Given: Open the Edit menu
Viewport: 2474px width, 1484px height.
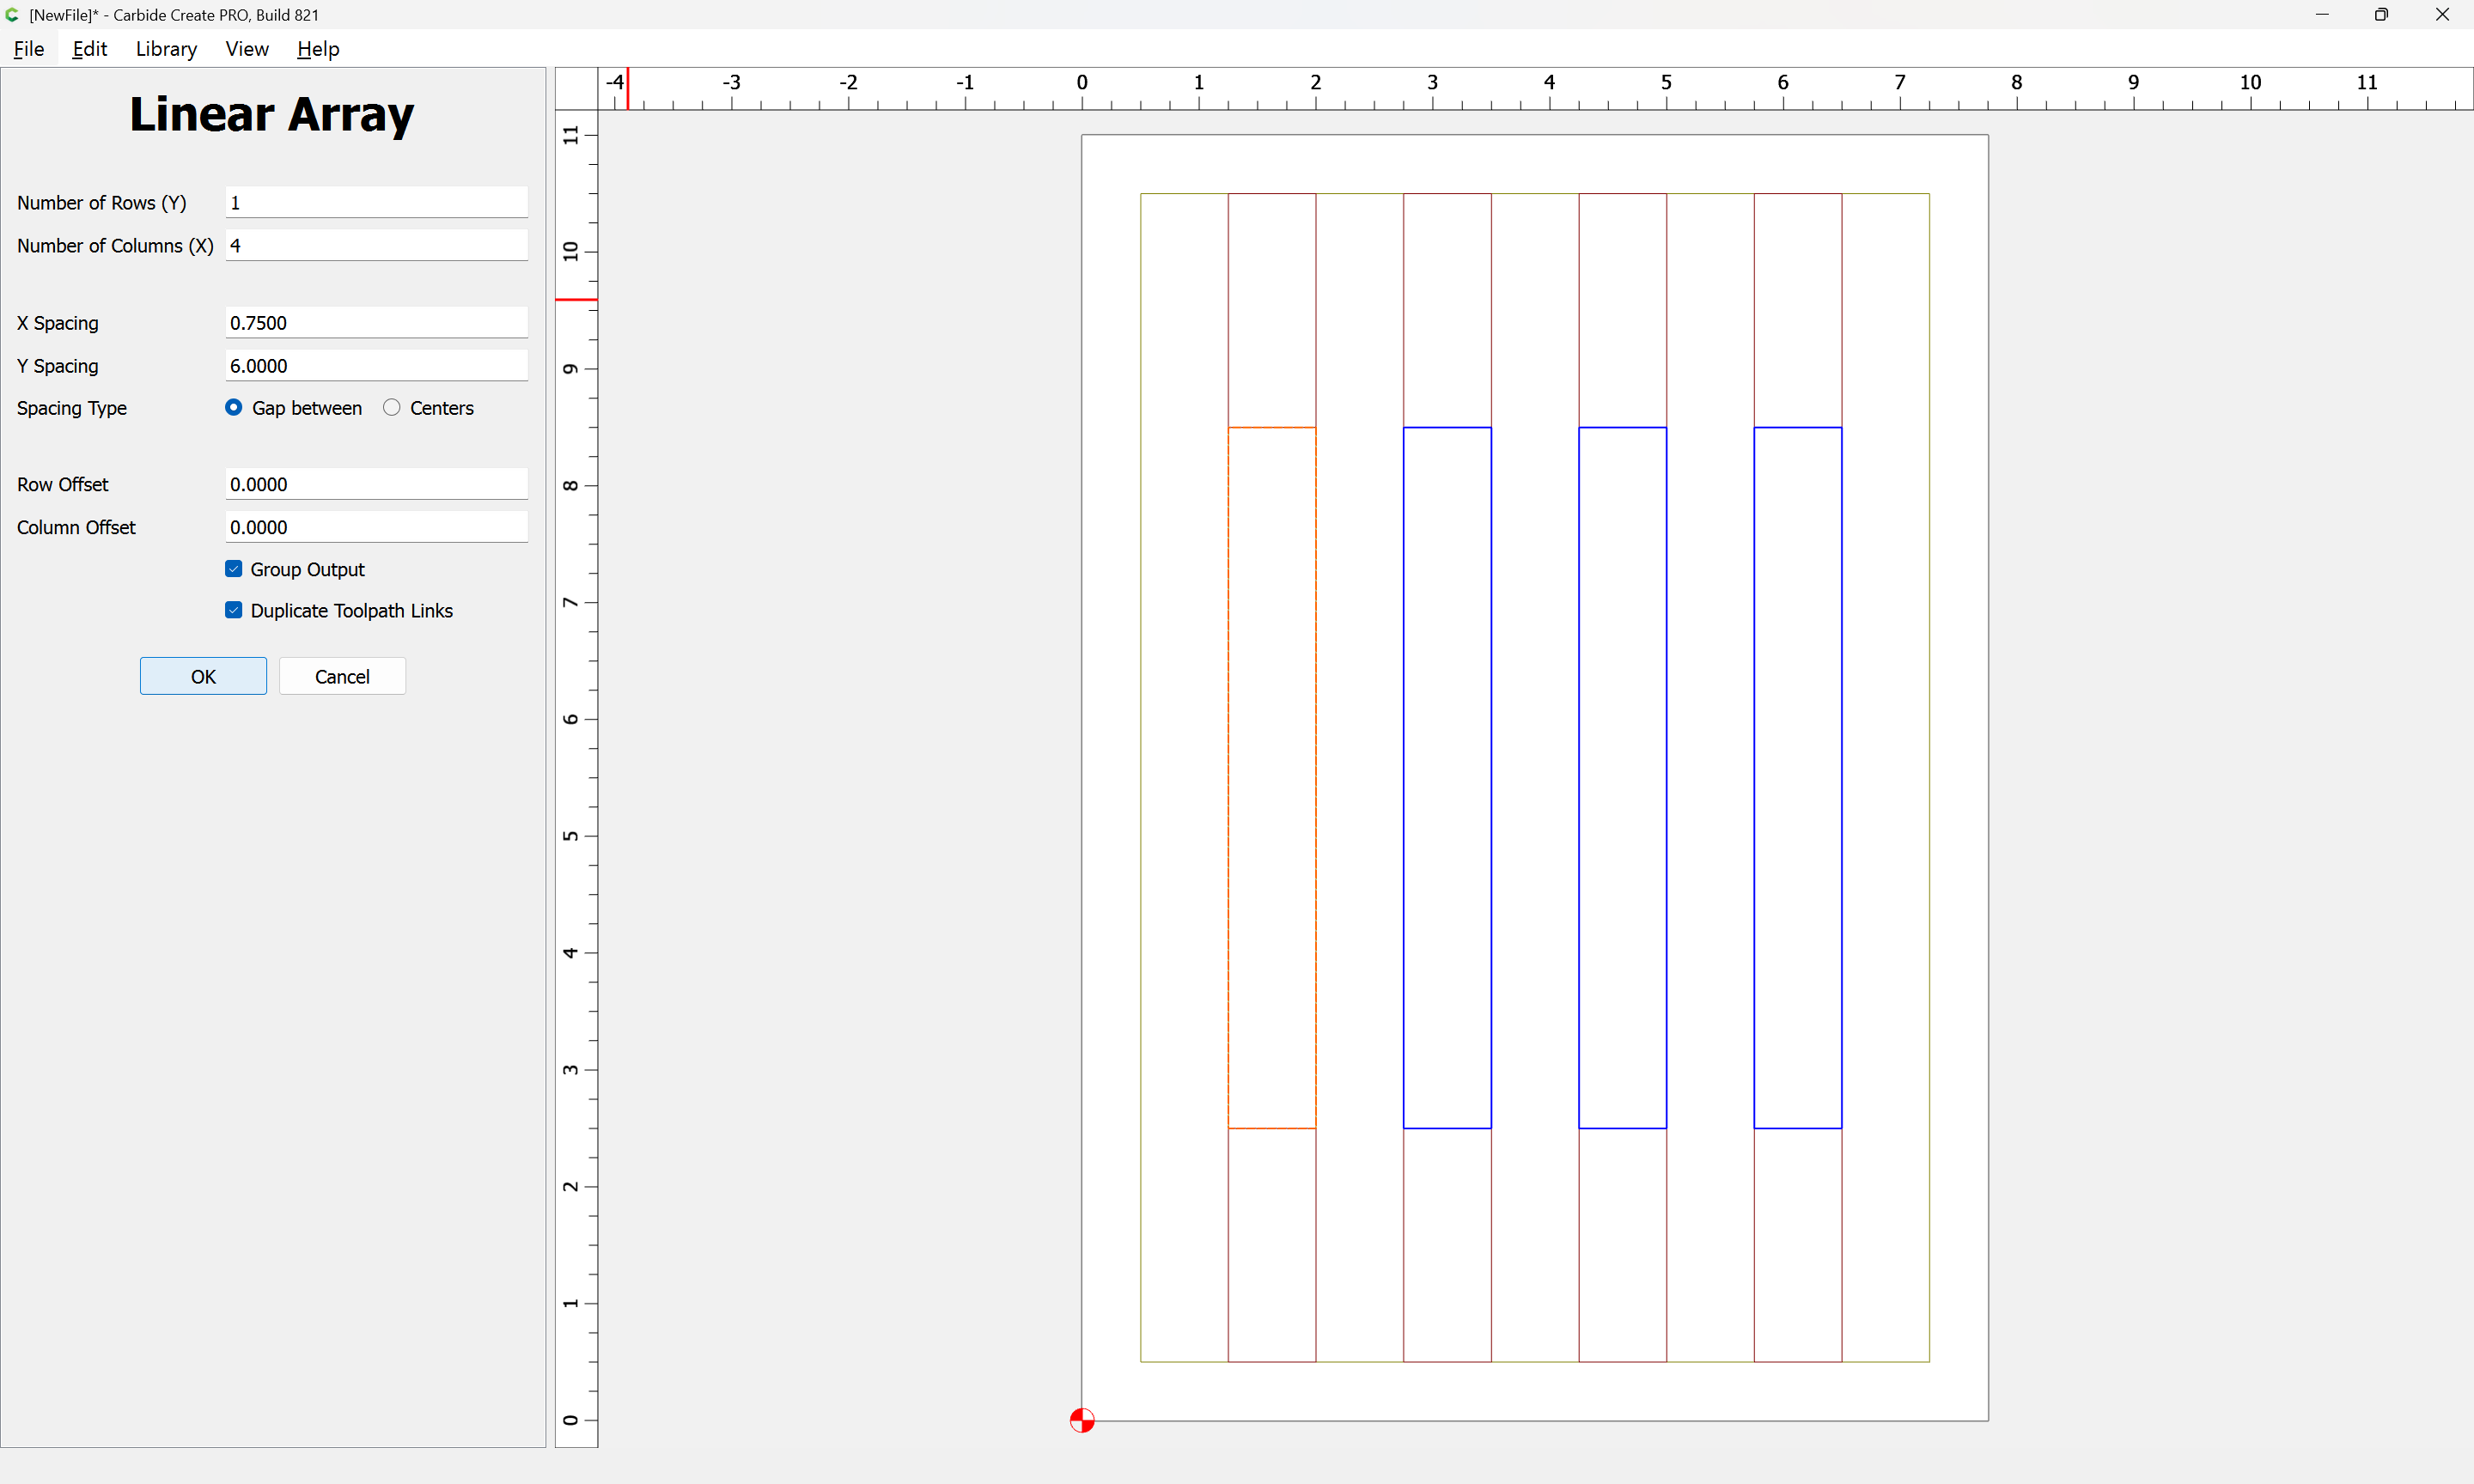Looking at the screenshot, I should pos(89,49).
